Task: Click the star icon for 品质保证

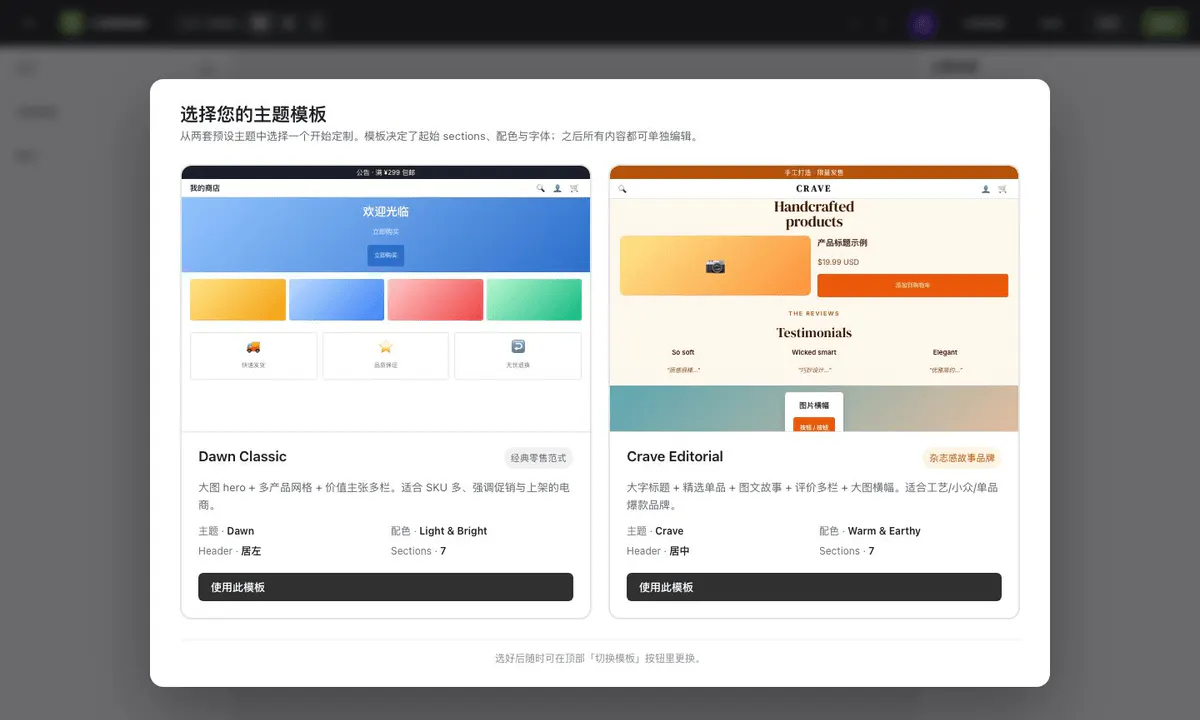Action: point(386,347)
